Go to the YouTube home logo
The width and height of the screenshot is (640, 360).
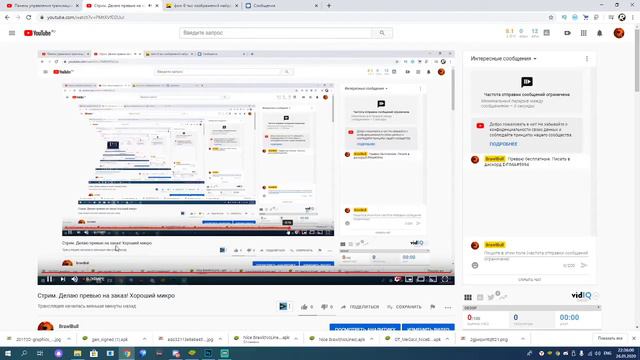coord(39,33)
